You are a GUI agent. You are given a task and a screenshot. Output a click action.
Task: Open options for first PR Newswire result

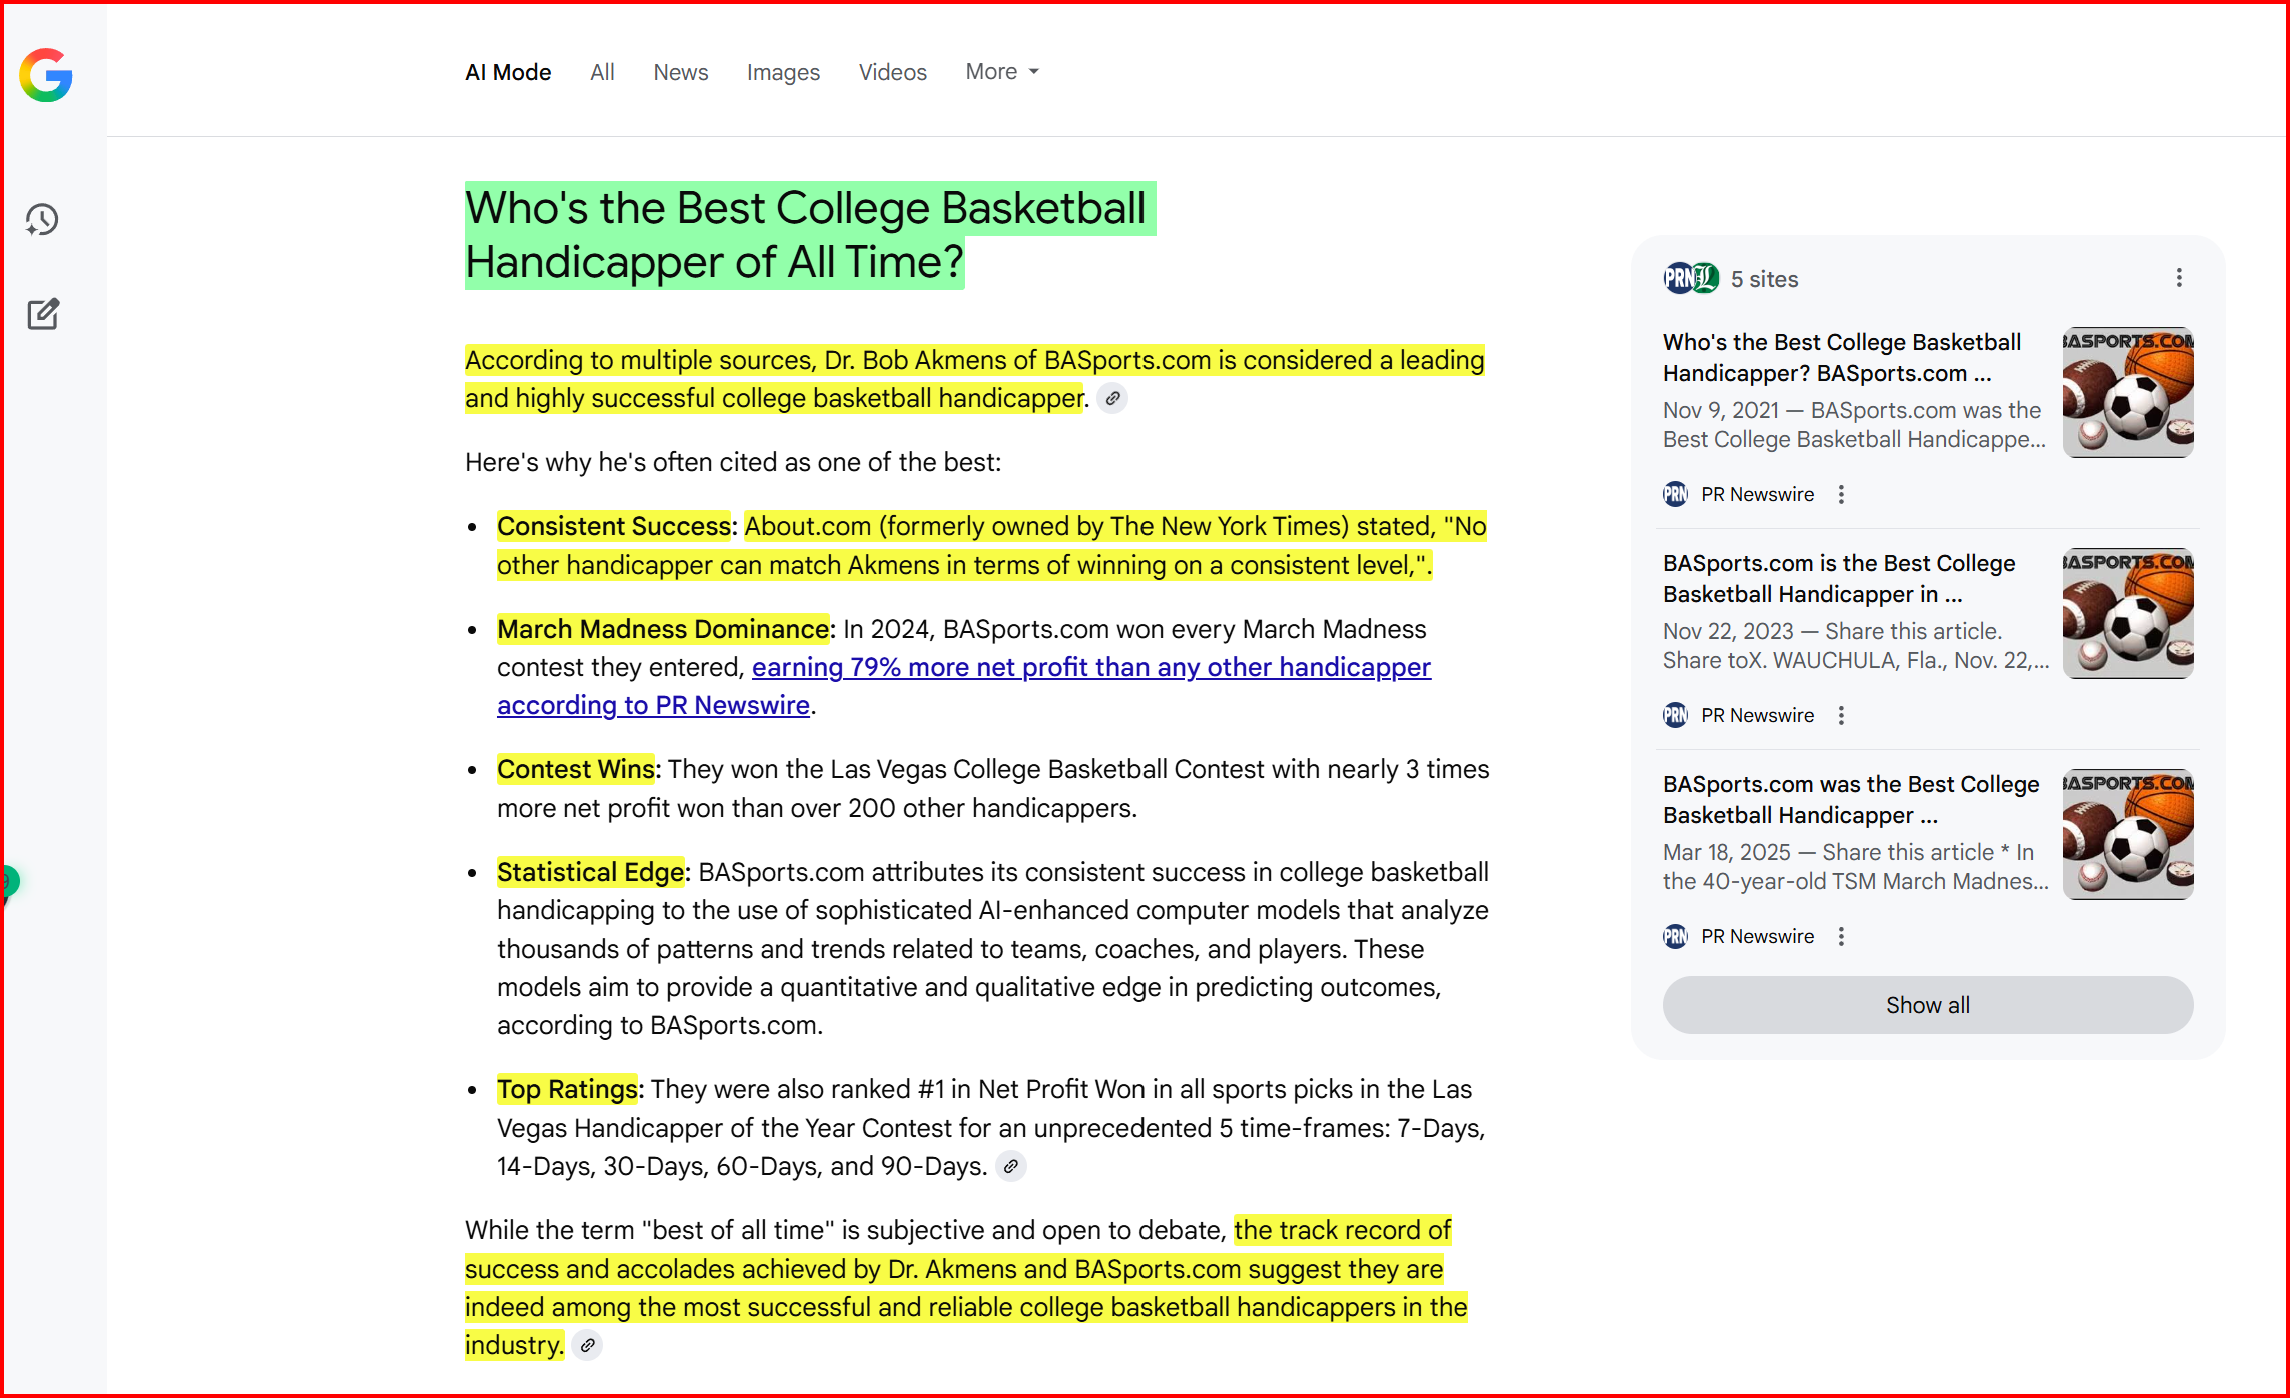[1841, 494]
